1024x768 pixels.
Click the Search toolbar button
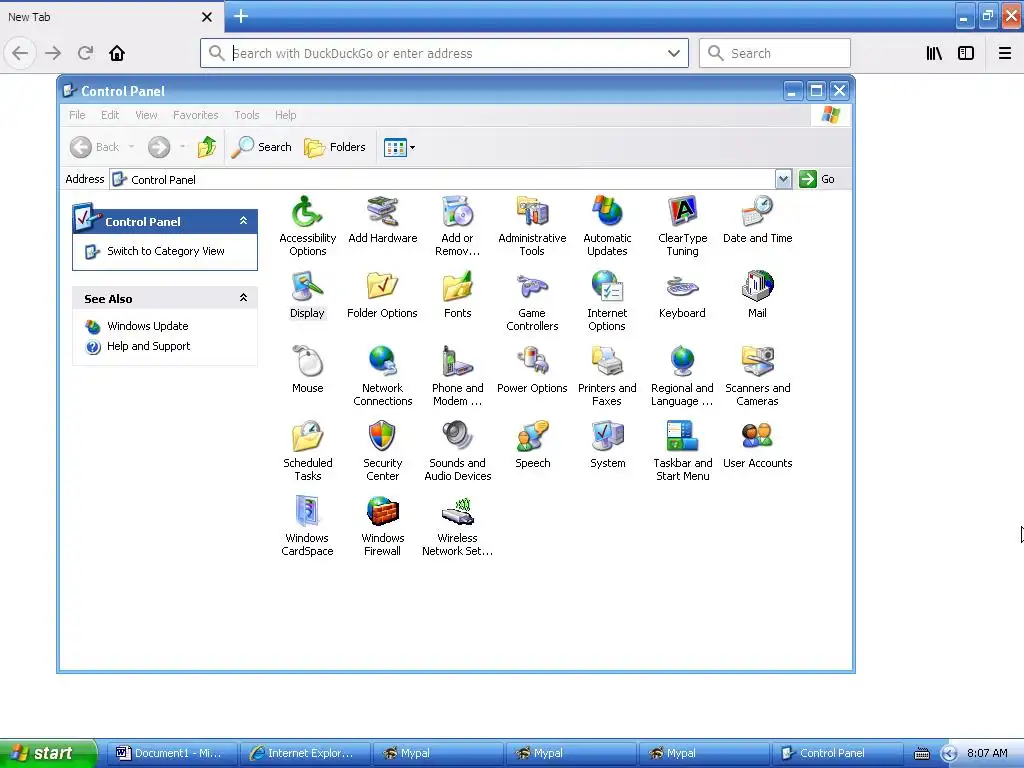click(x=262, y=147)
